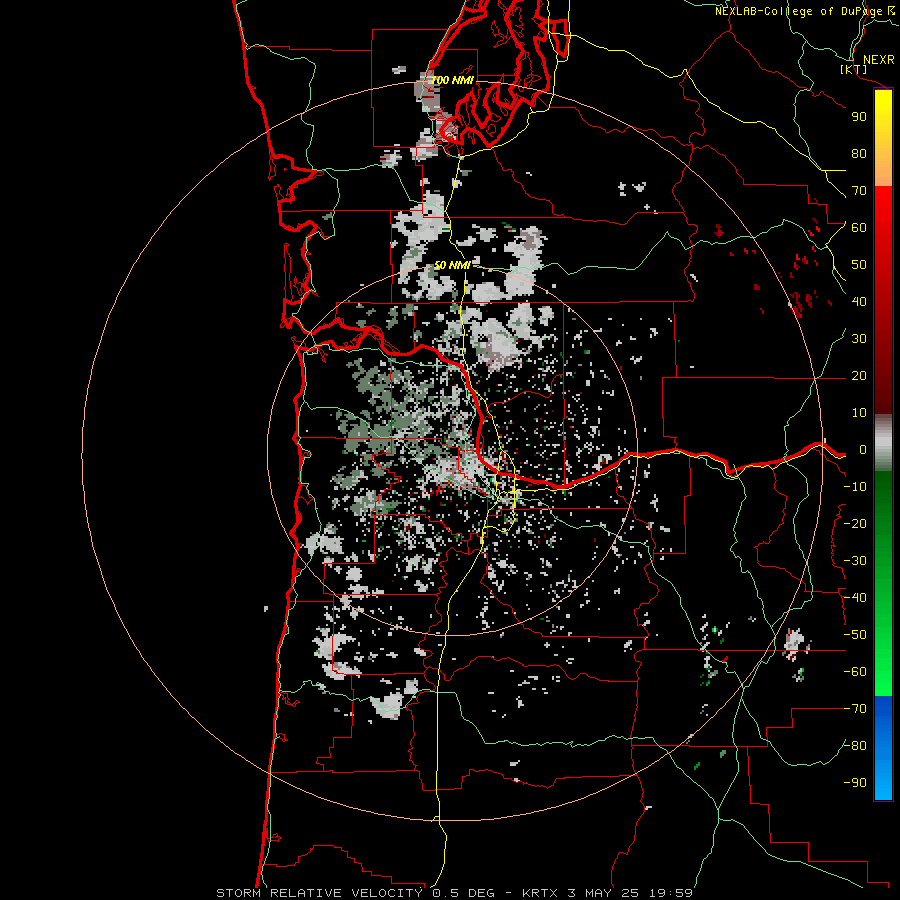Click the 80 value on velocity scale
Viewport: 900px width, 900px height.
coord(859,154)
